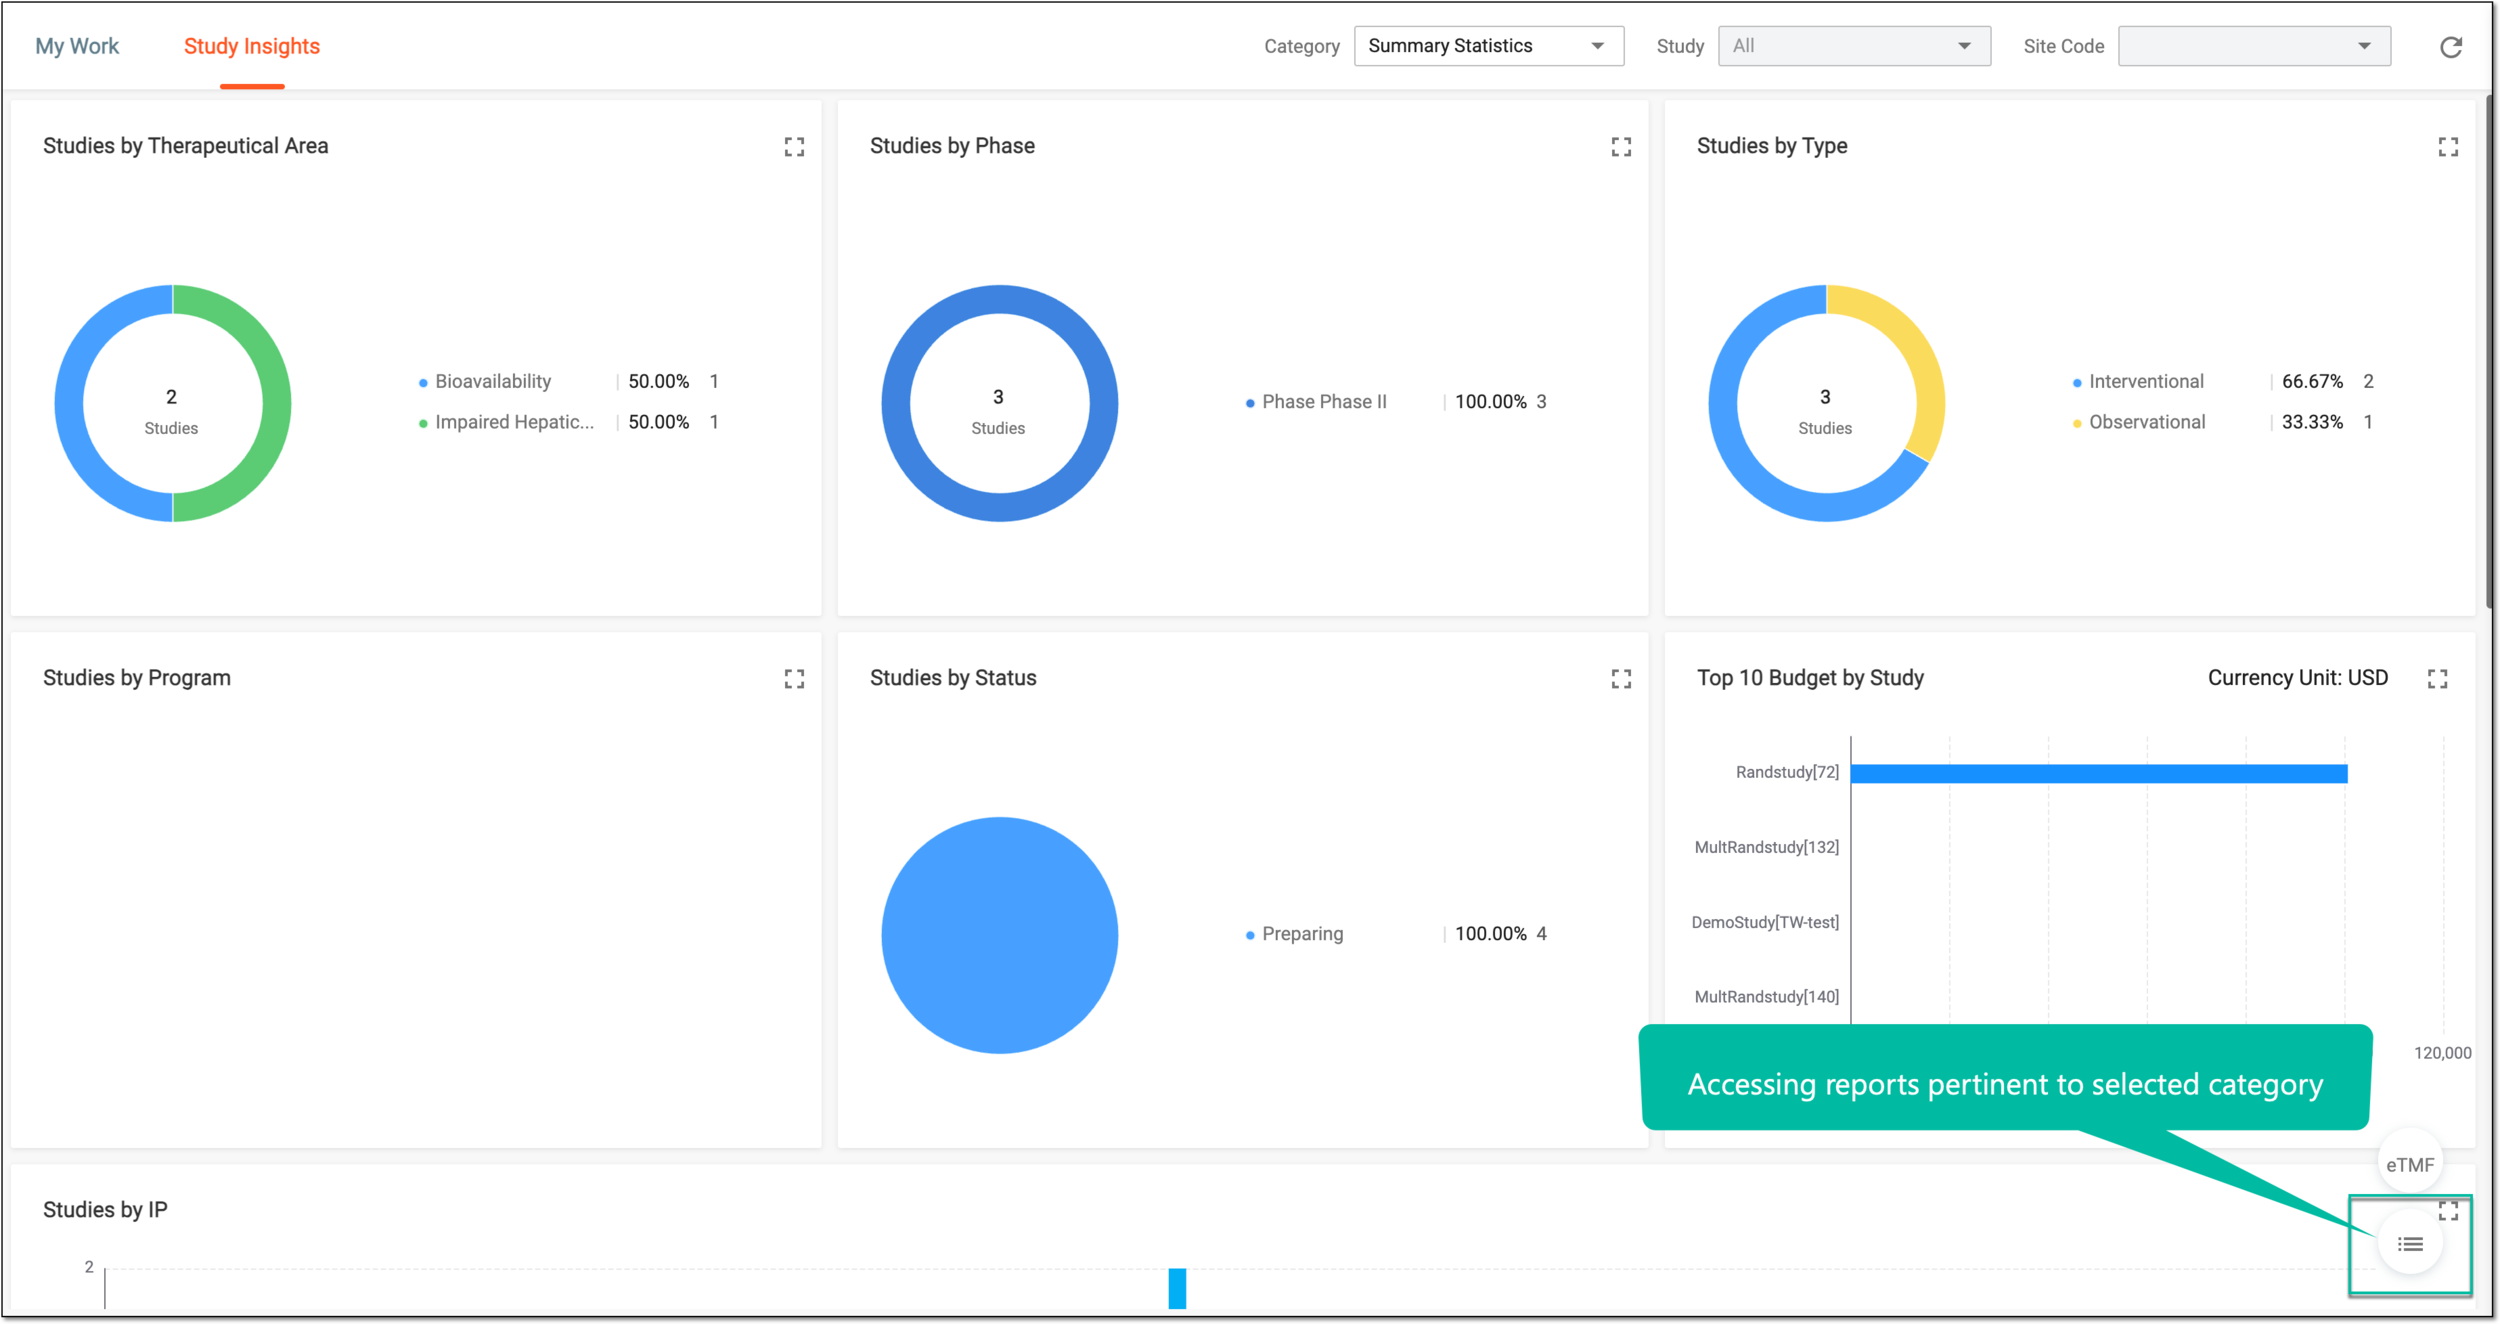The image size is (2500, 1324).
Task: Click the blue Bioavailability legend dot
Action: (x=423, y=383)
